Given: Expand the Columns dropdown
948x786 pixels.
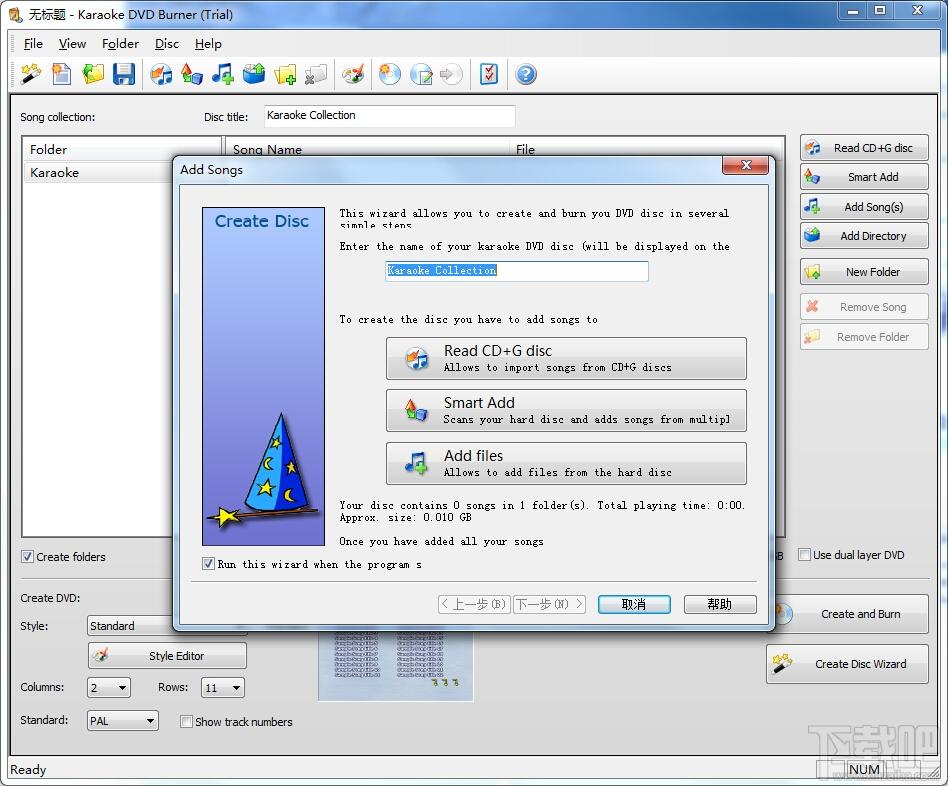Looking at the screenshot, I should coord(109,687).
